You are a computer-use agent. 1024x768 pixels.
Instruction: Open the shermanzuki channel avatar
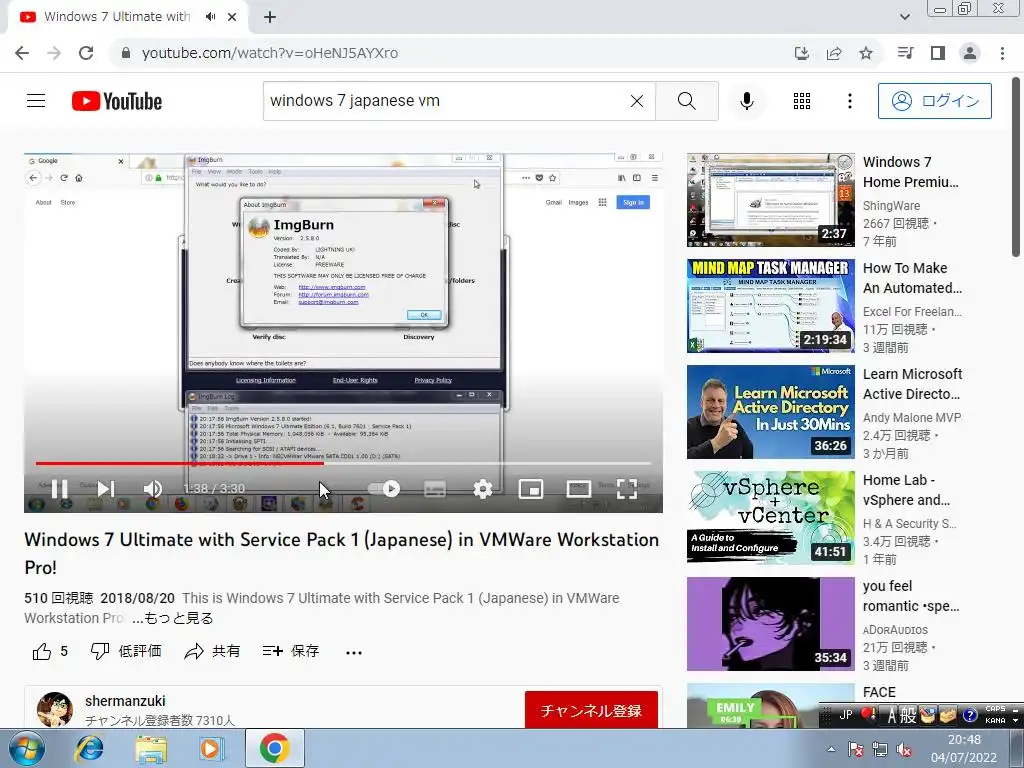[x=55, y=710]
